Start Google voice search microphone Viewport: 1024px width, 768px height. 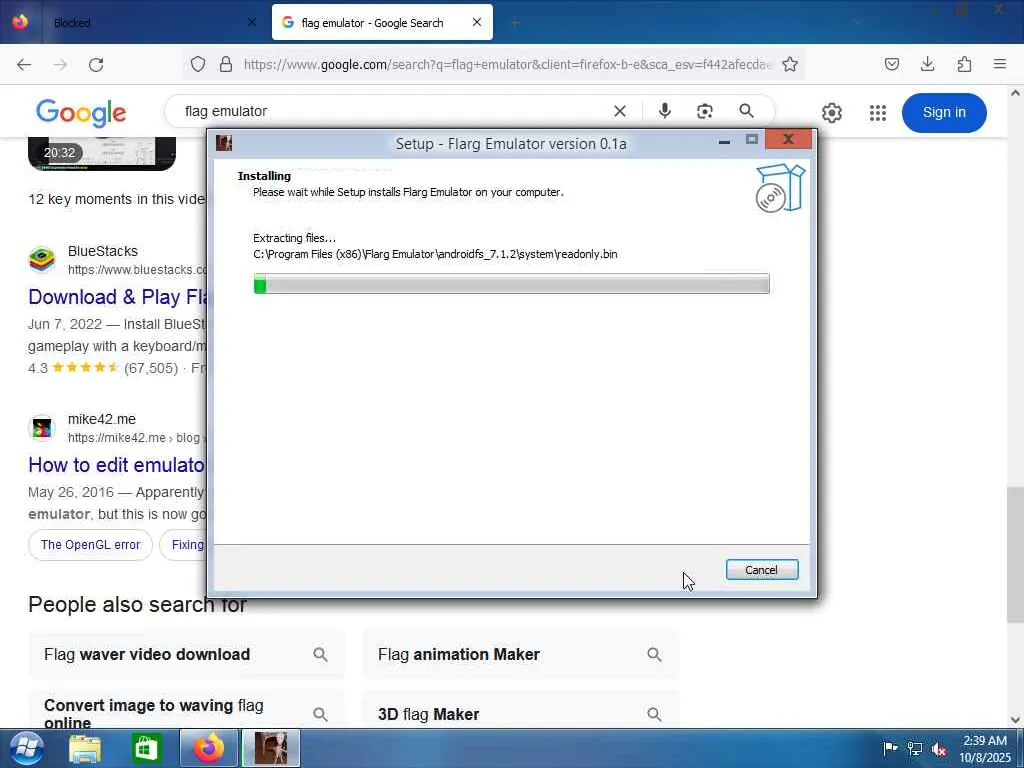[665, 111]
